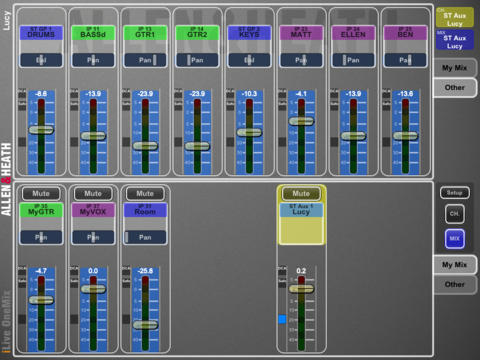Click the blue indicator beside Lucy fader
This screenshot has height=360, width=480.
[282, 319]
